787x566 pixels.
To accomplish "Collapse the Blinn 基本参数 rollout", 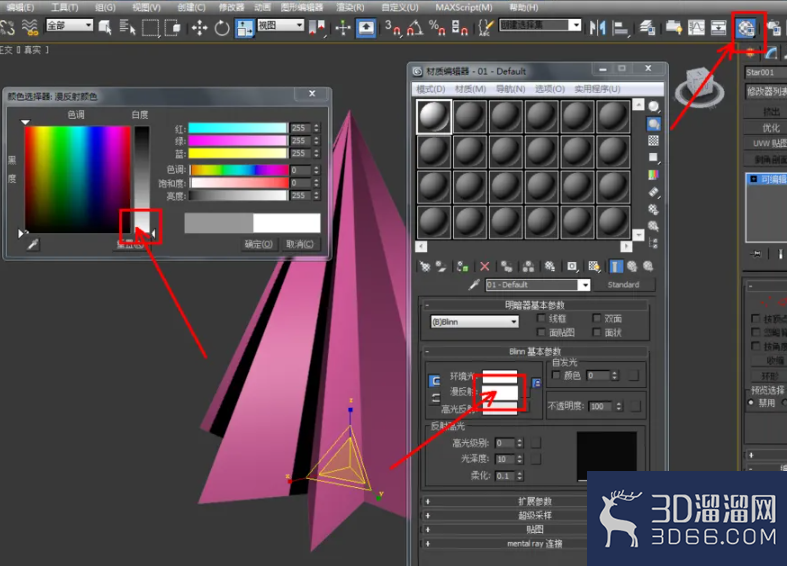I will point(535,351).
